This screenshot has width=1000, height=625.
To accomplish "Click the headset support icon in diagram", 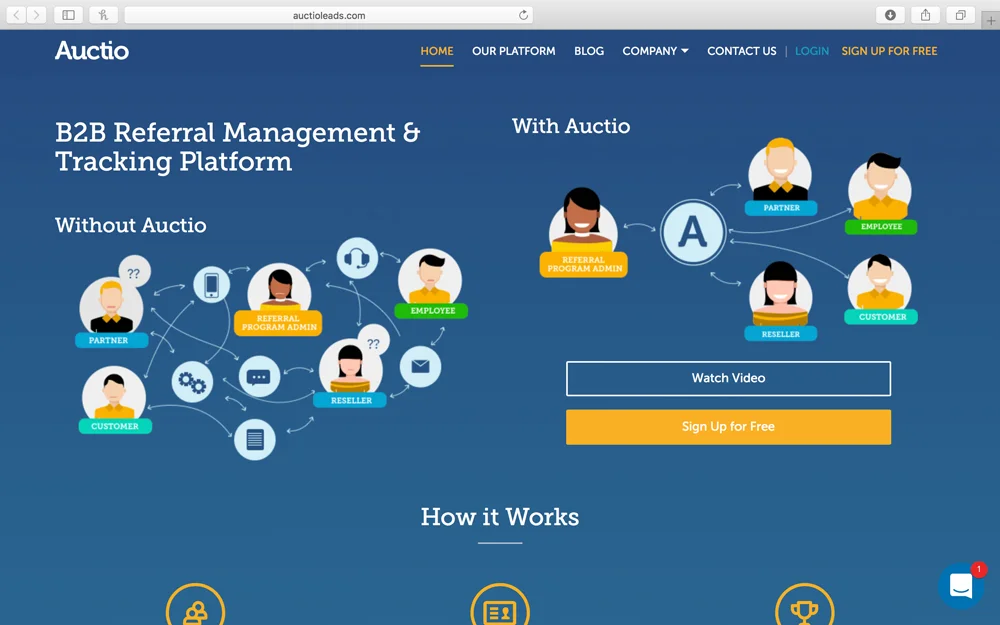I will coord(357,258).
